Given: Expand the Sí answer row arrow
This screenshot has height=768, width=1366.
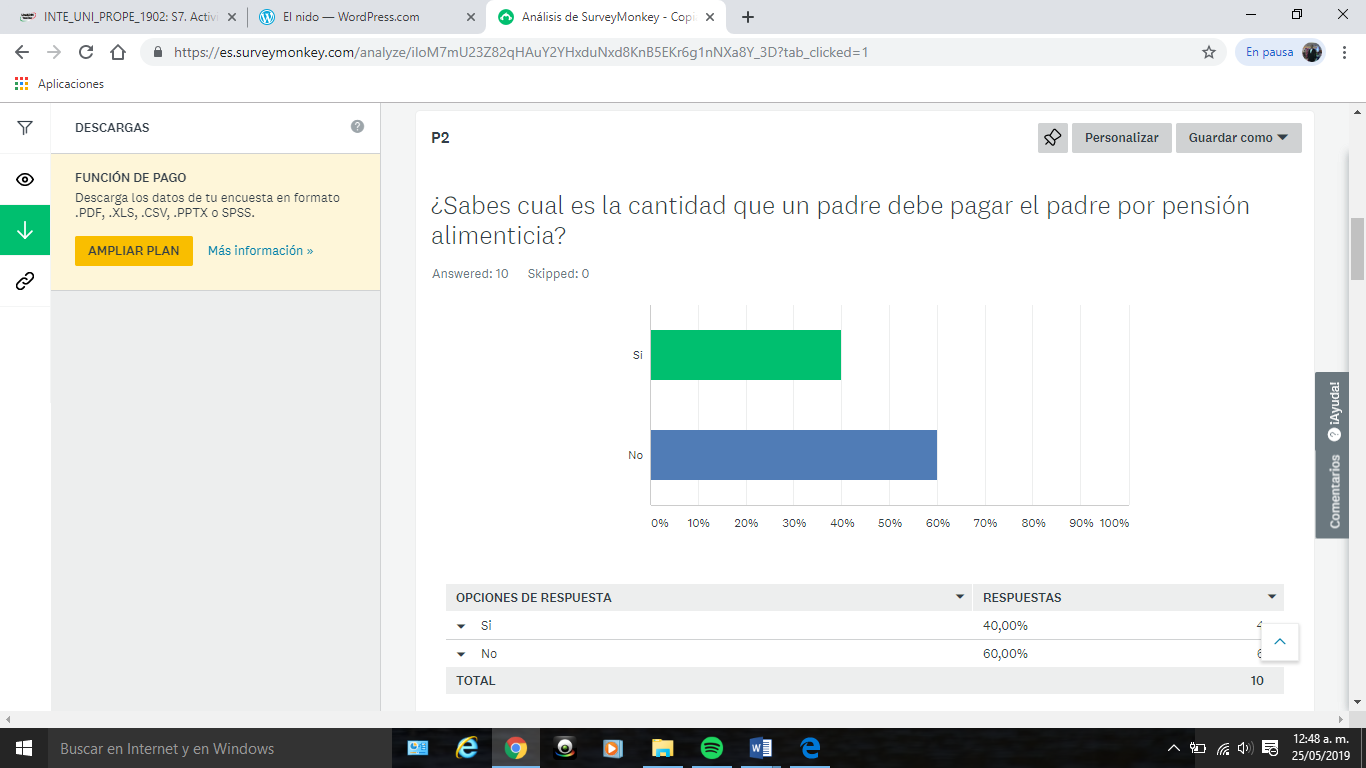Looking at the screenshot, I should [461, 626].
